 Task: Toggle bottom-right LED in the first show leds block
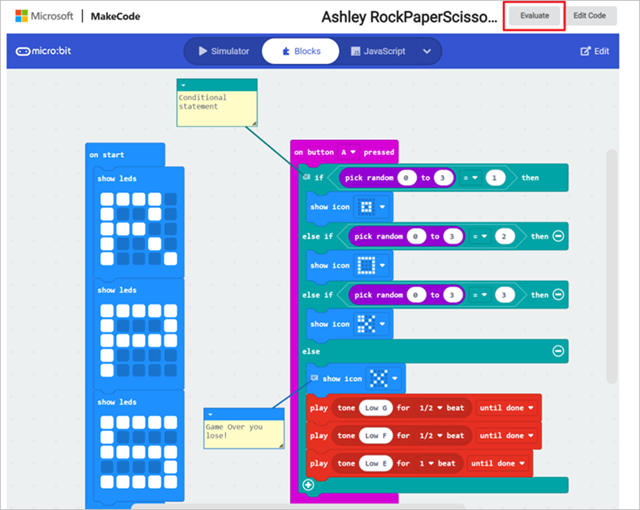[171, 259]
